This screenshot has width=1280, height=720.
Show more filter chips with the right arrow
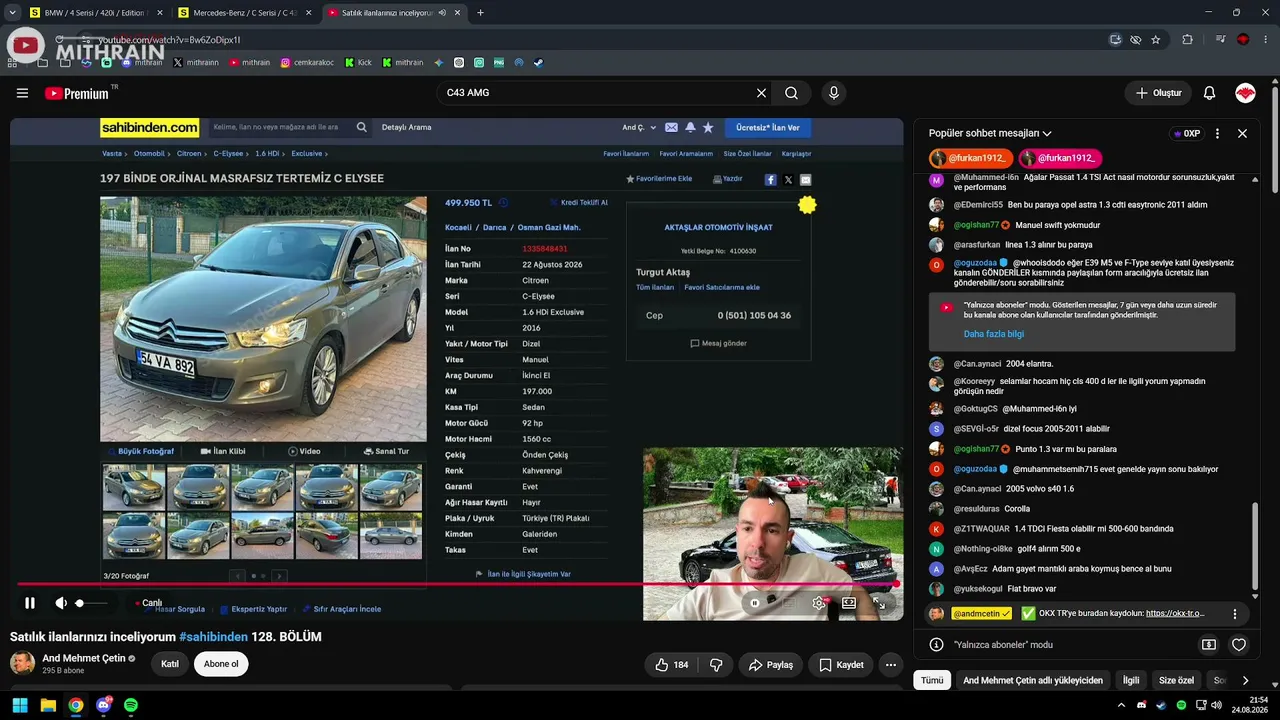point(1245,680)
